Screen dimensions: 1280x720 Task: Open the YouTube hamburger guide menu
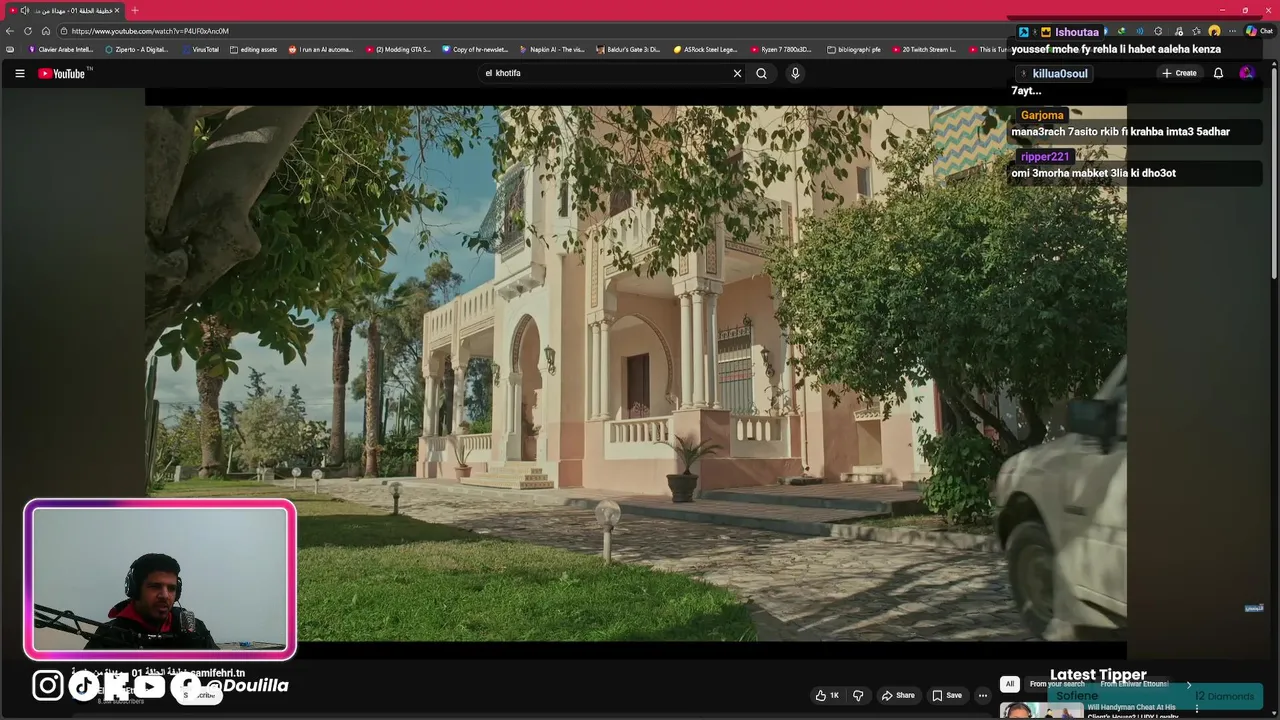tap(19, 73)
